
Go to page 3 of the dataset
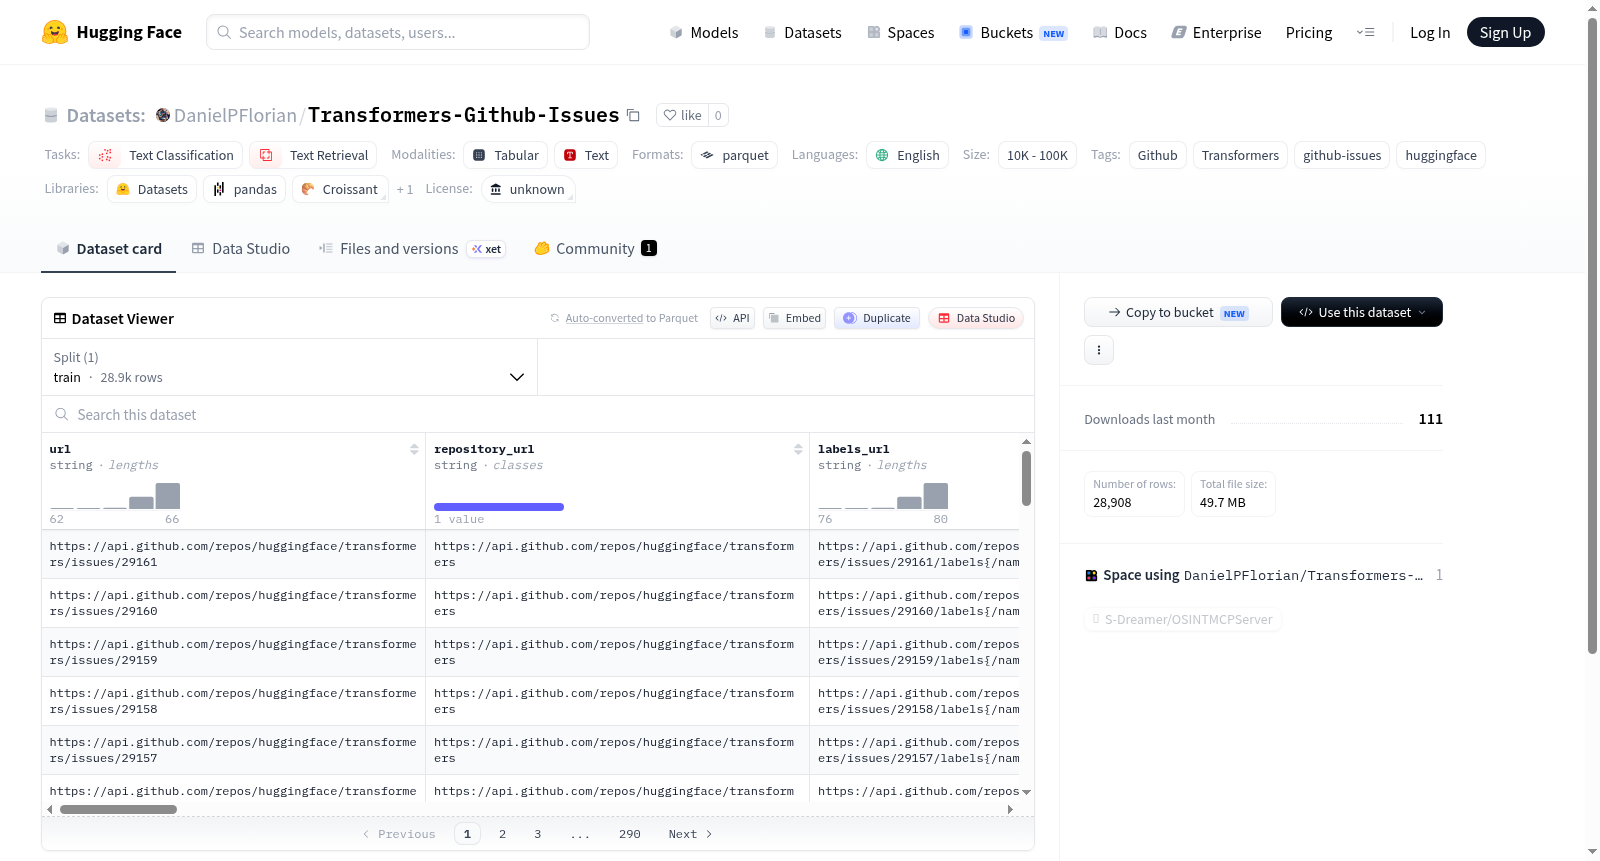(x=537, y=834)
